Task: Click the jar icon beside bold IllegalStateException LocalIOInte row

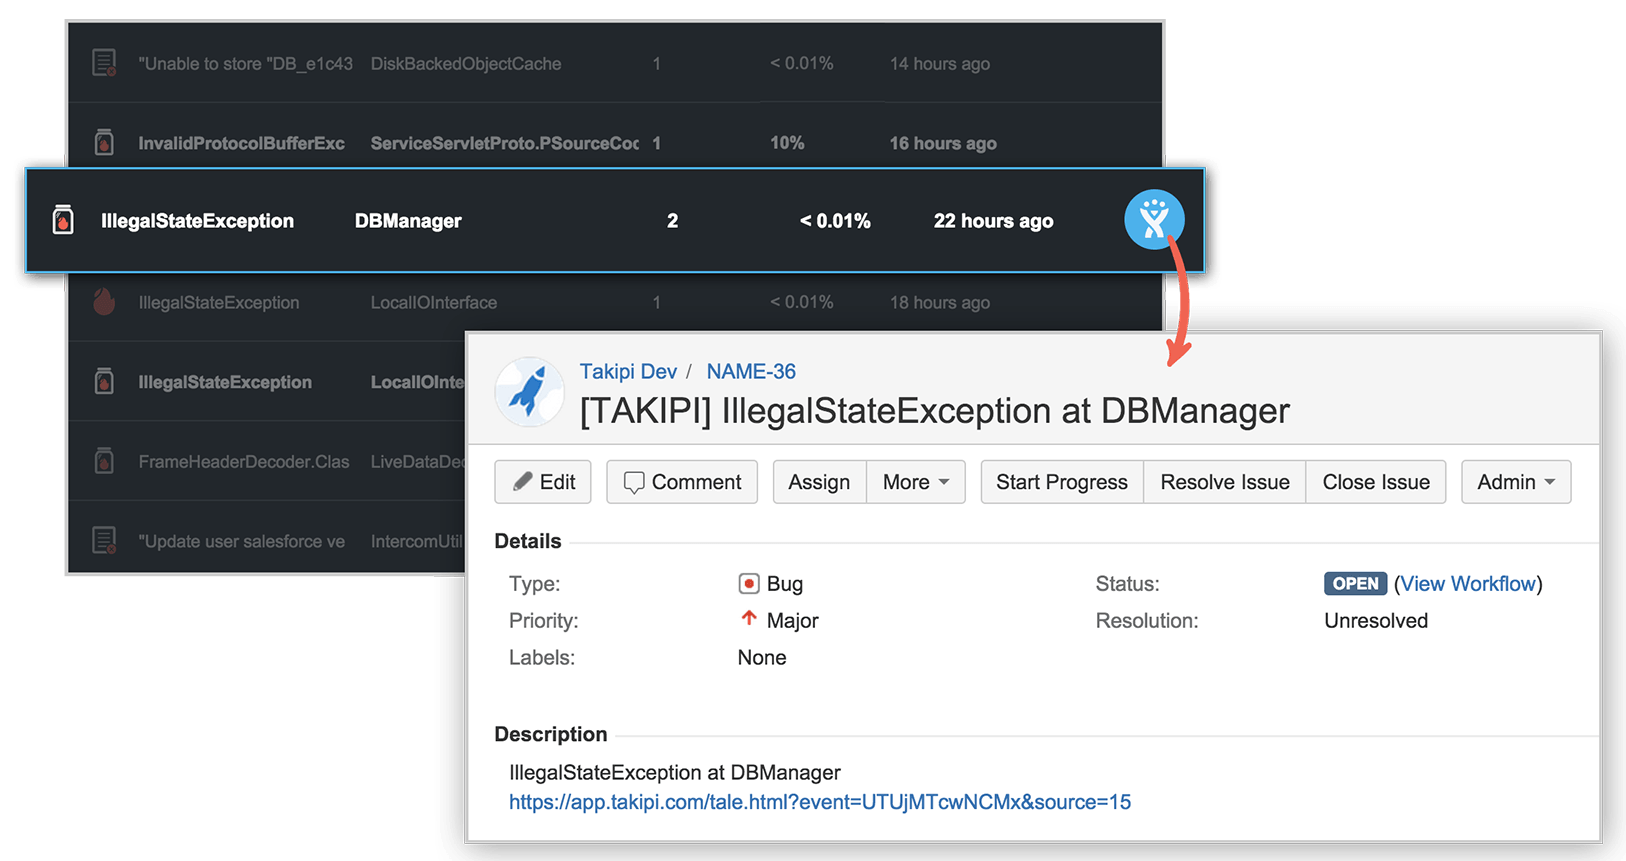Action: coord(104,381)
